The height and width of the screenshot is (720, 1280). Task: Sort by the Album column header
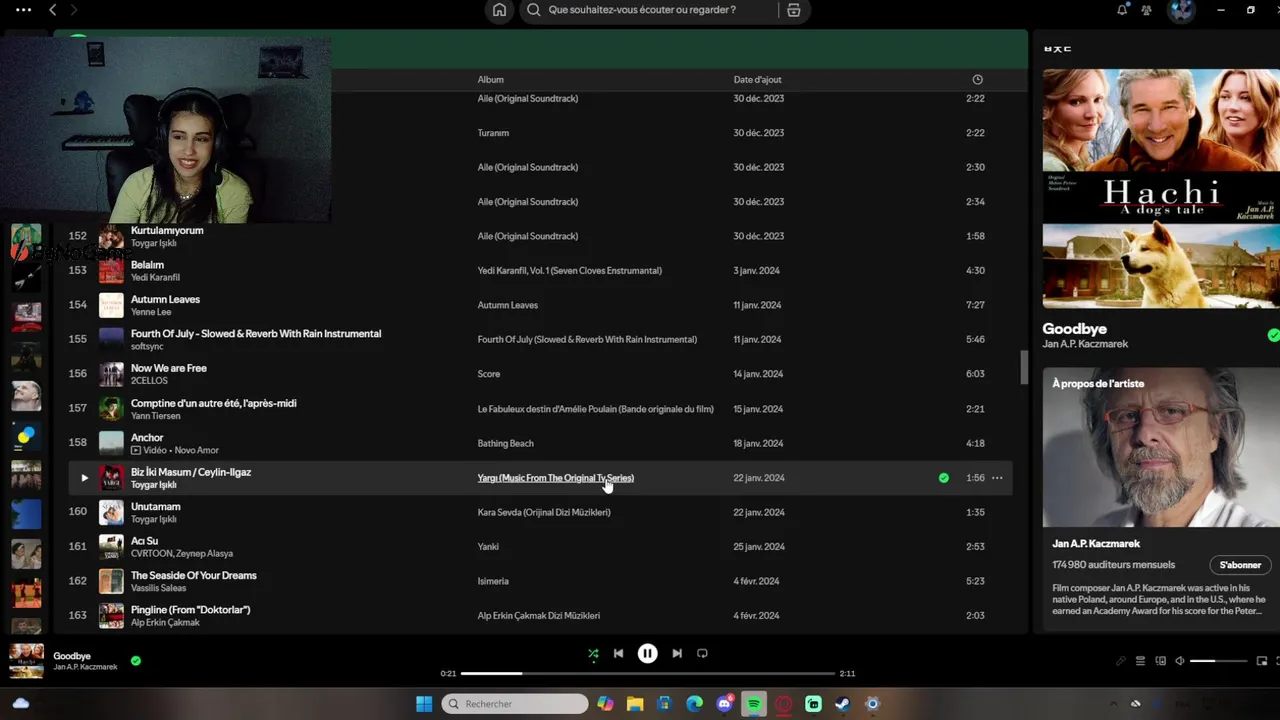[x=490, y=80]
